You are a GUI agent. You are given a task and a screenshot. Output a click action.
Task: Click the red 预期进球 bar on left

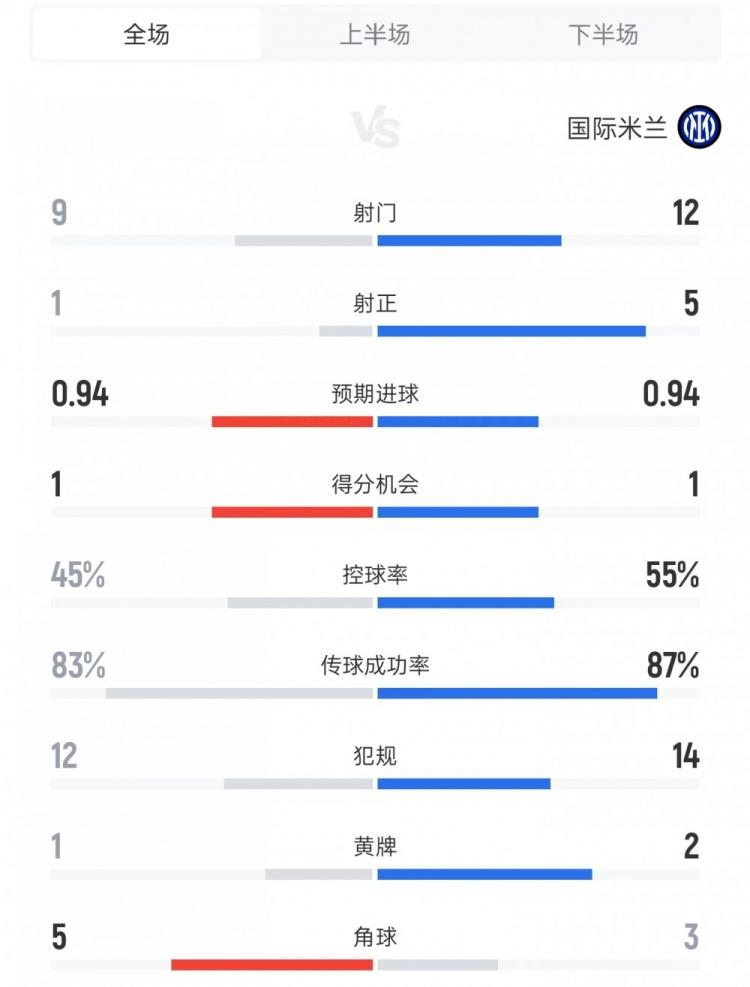pyautogui.click(x=292, y=422)
